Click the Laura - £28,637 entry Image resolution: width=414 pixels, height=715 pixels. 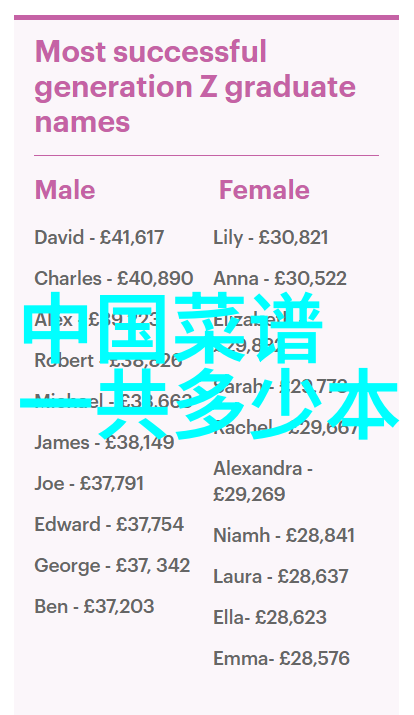281,576
